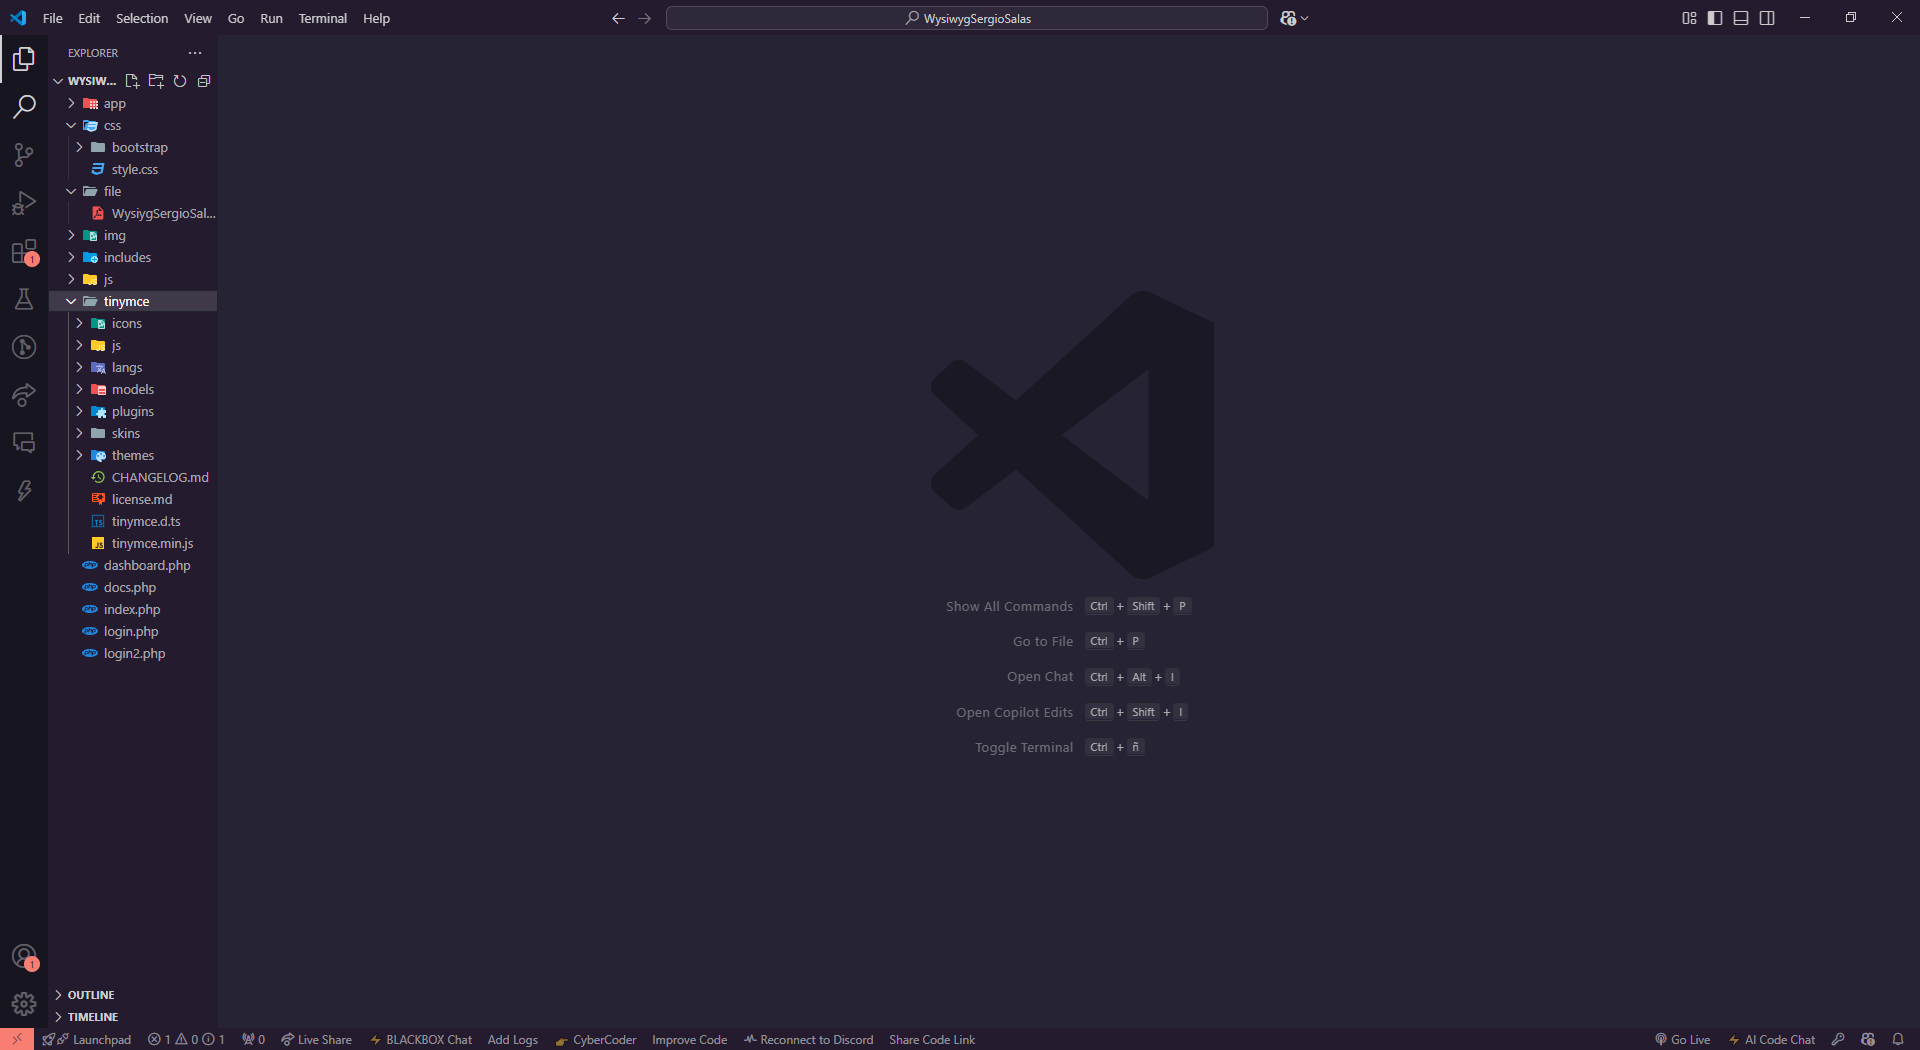The image size is (1920, 1050).
Task: Open the chat panel icon in activity bar
Action: (x=24, y=443)
